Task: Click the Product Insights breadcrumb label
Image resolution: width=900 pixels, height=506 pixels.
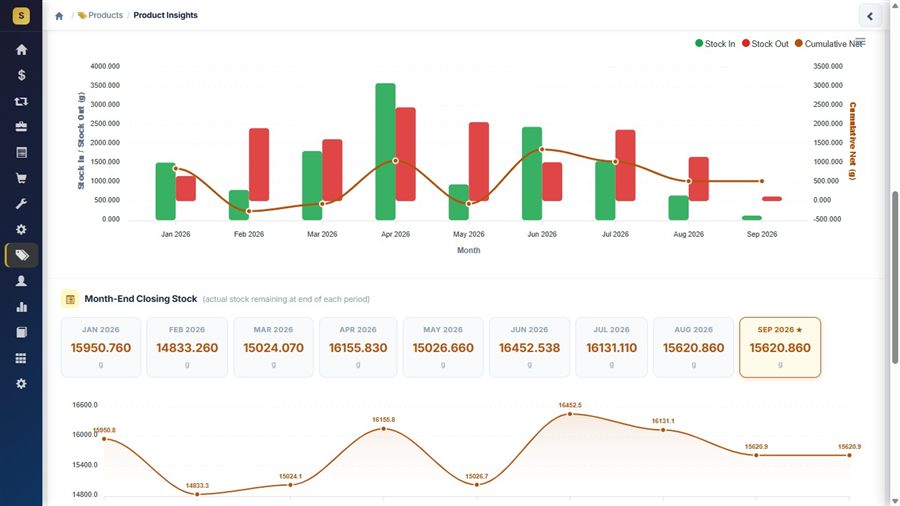Action: [165, 15]
